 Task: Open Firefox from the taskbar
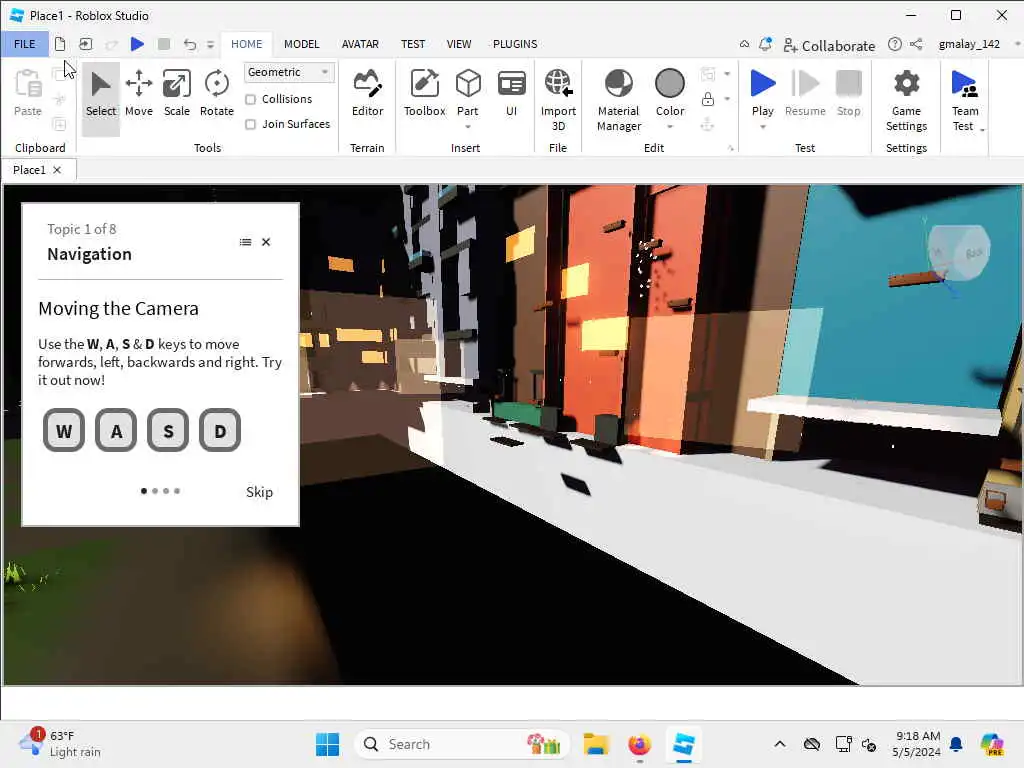pyautogui.click(x=639, y=744)
